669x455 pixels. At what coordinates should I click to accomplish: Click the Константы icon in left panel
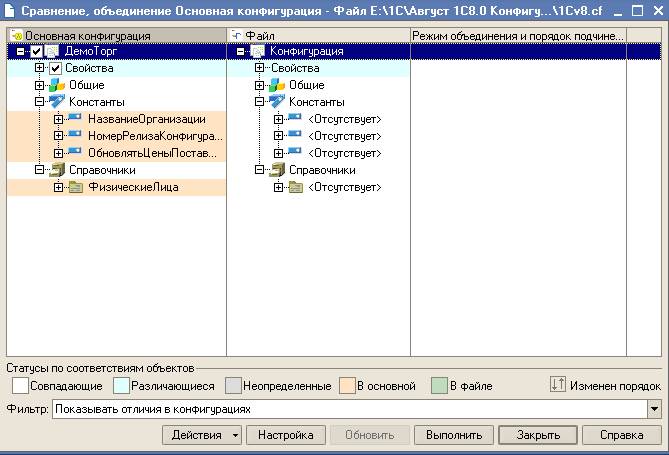click(x=57, y=102)
